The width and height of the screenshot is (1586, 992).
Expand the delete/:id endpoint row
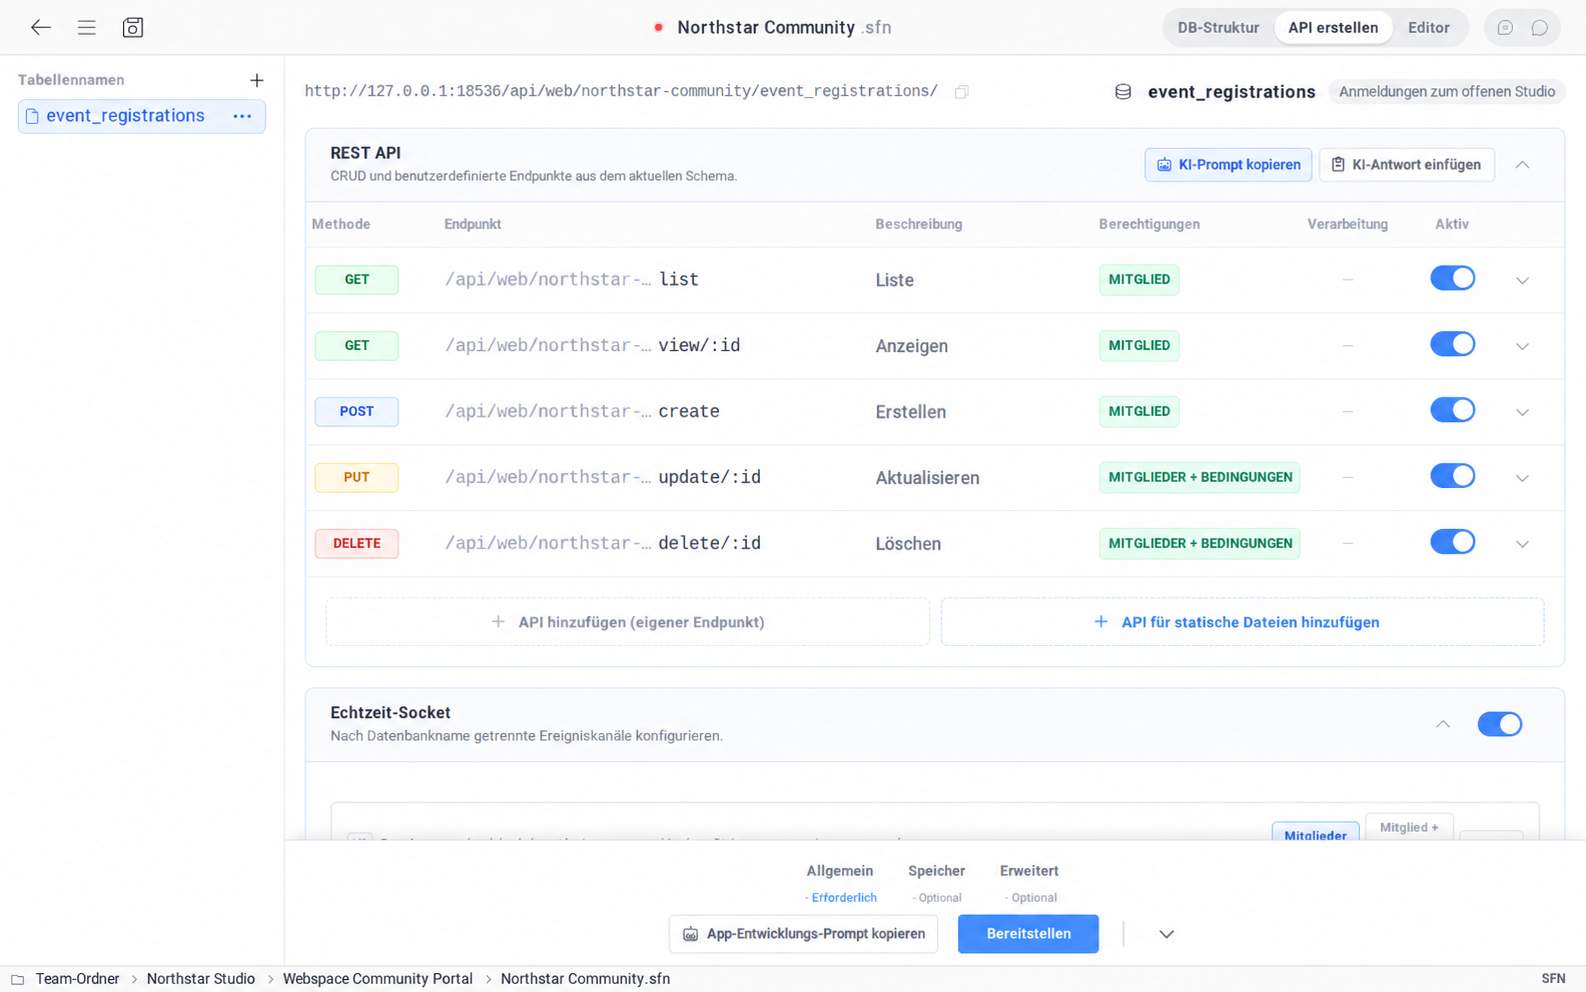click(x=1522, y=545)
